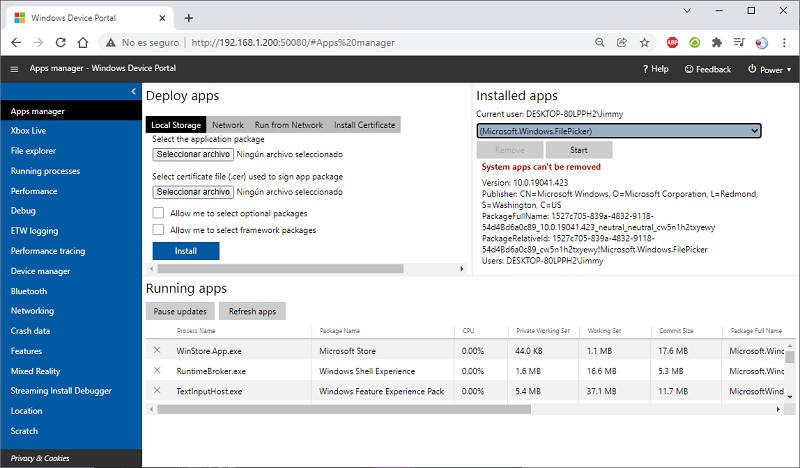
Task: Open the Privacy & Cookies link
Action: coord(40,458)
